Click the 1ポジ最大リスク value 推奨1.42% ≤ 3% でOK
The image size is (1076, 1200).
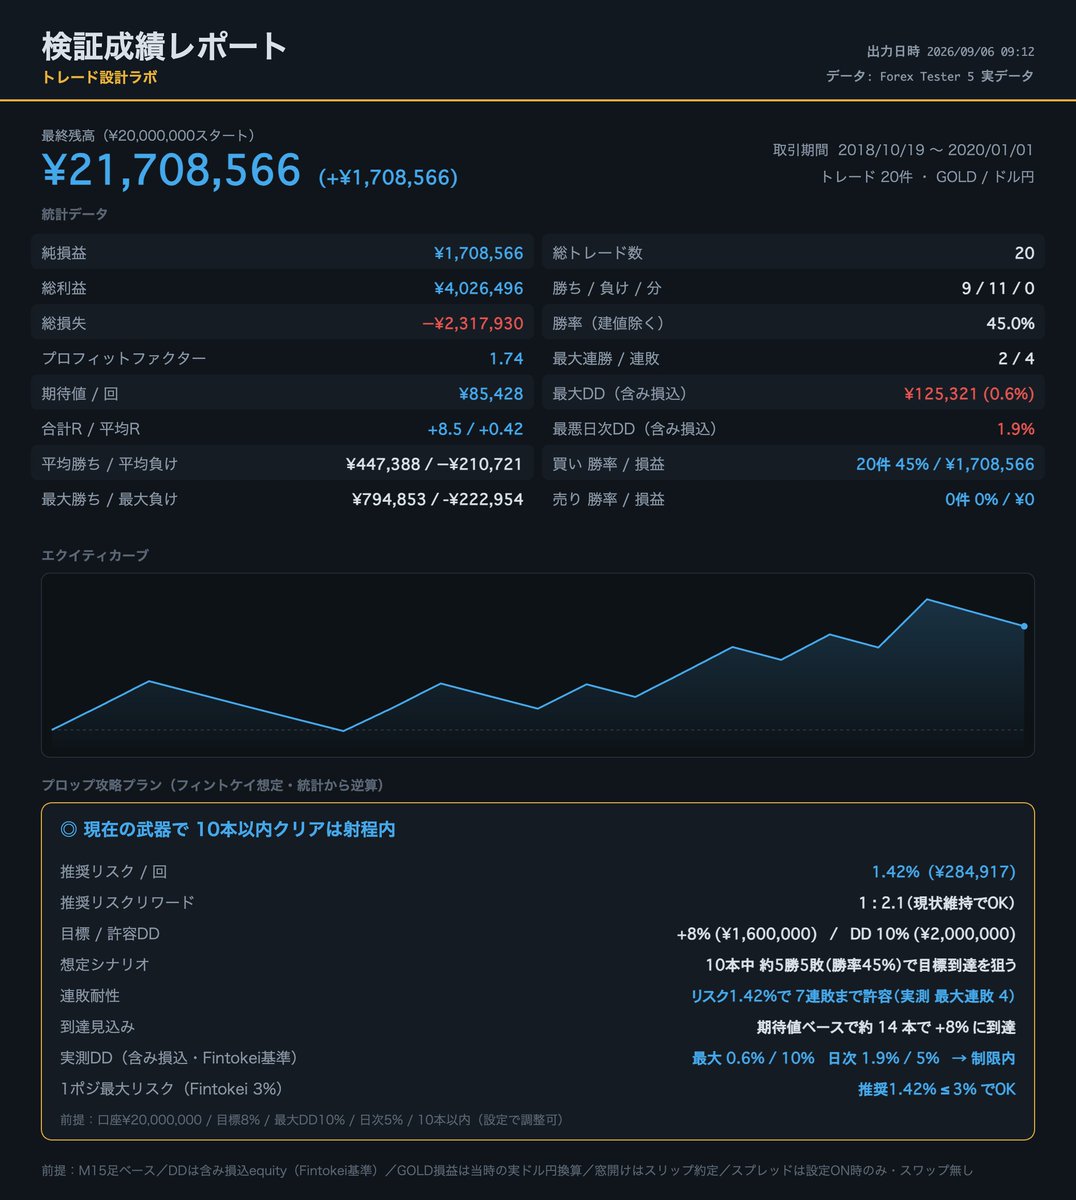(x=937, y=1089)
